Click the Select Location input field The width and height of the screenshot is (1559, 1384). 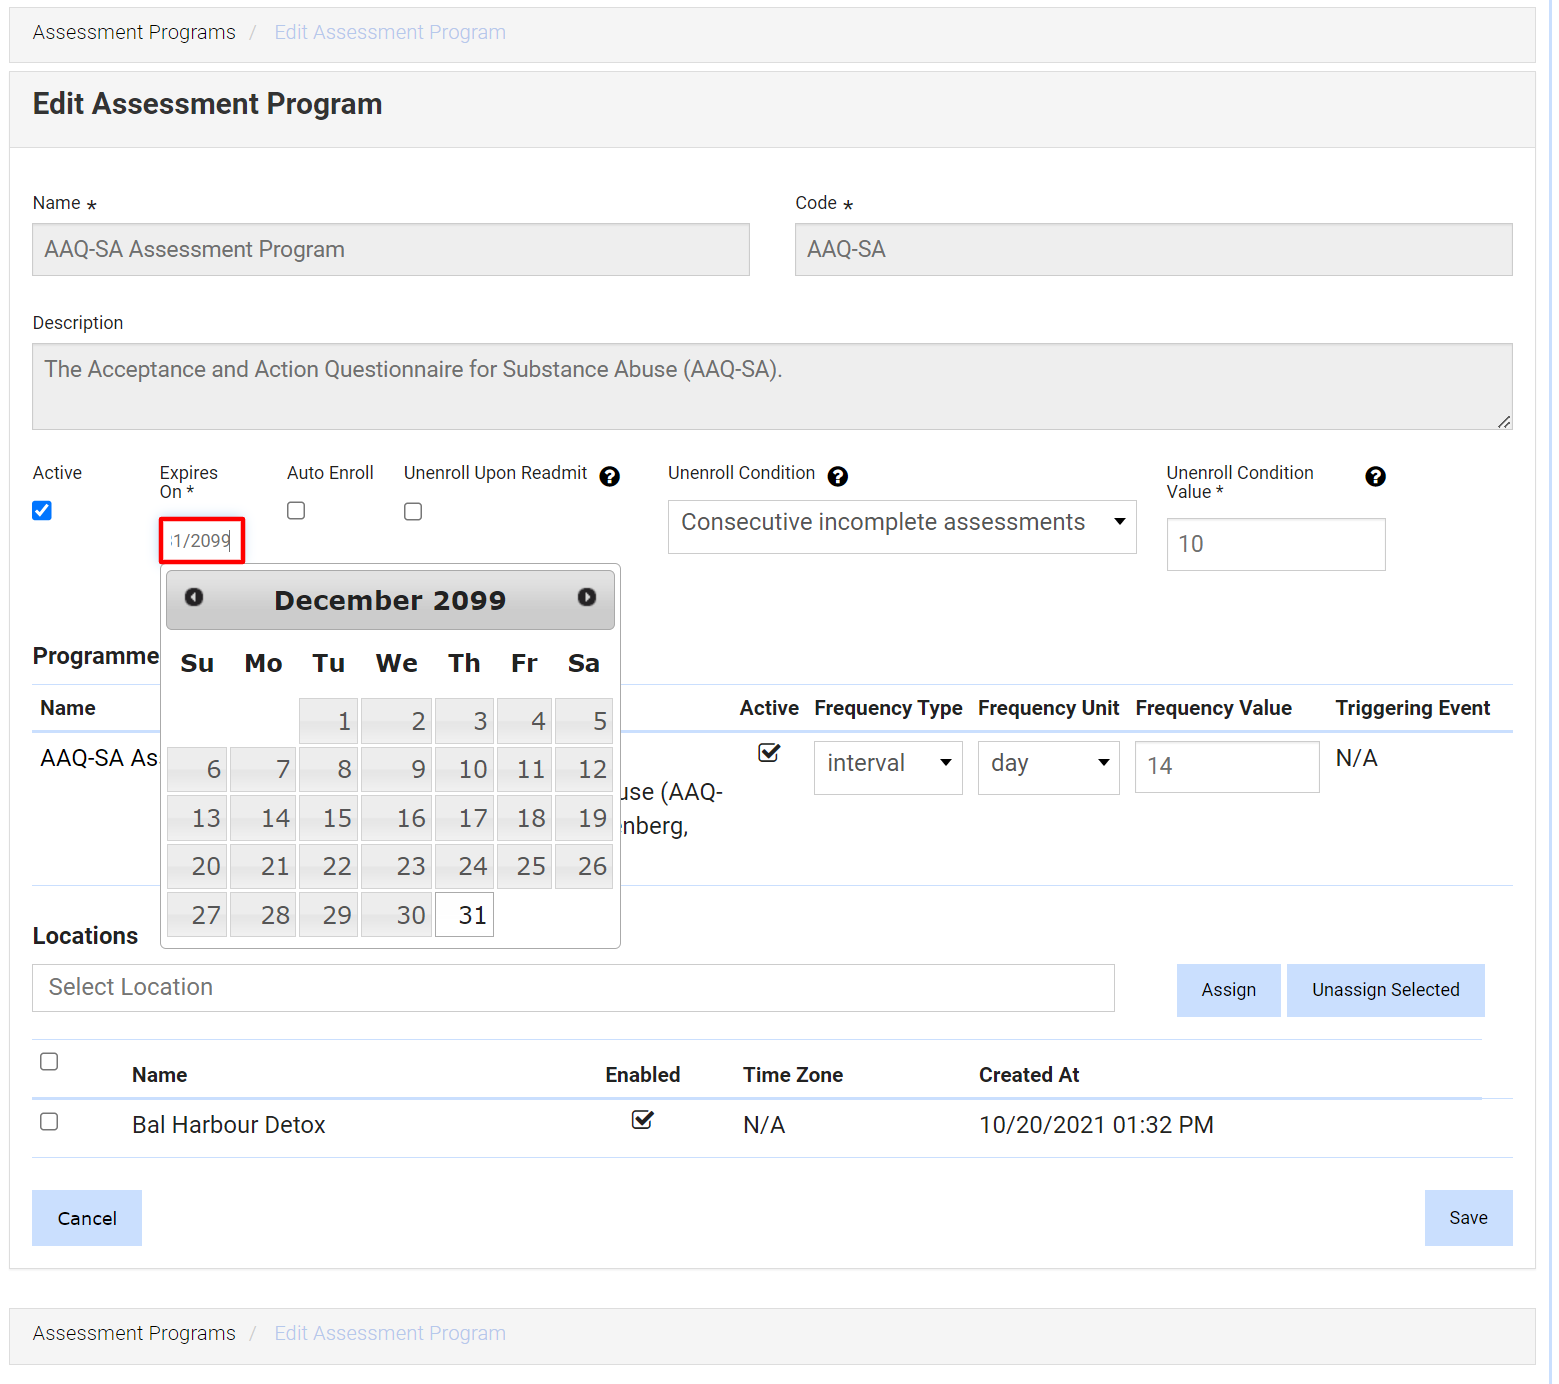point(572,988)
